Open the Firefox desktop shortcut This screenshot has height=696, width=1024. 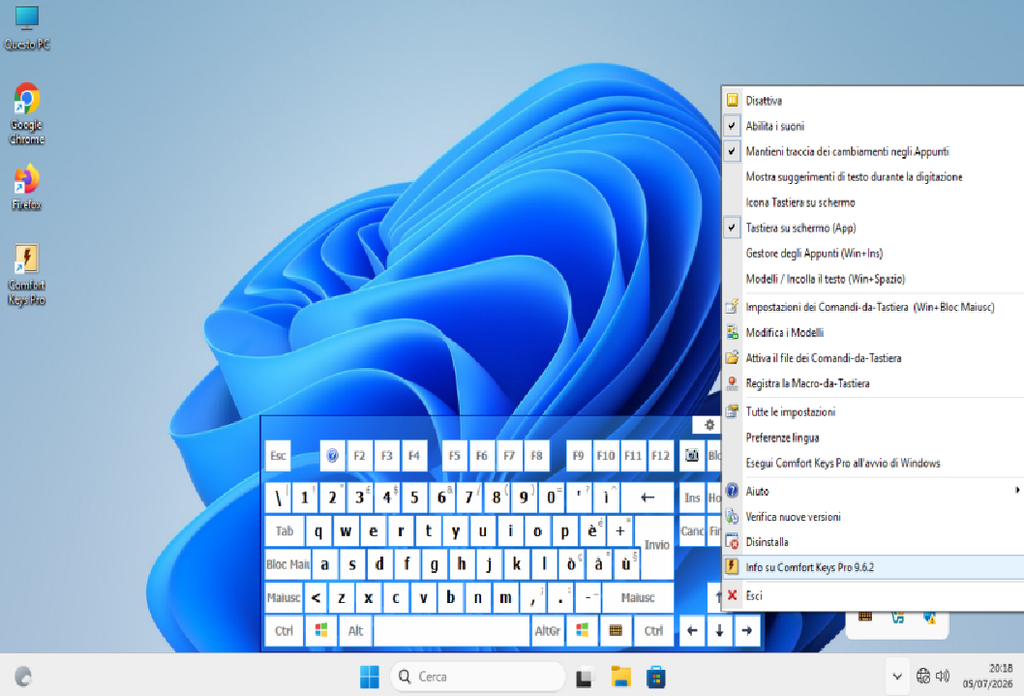[x=27, y=187]
